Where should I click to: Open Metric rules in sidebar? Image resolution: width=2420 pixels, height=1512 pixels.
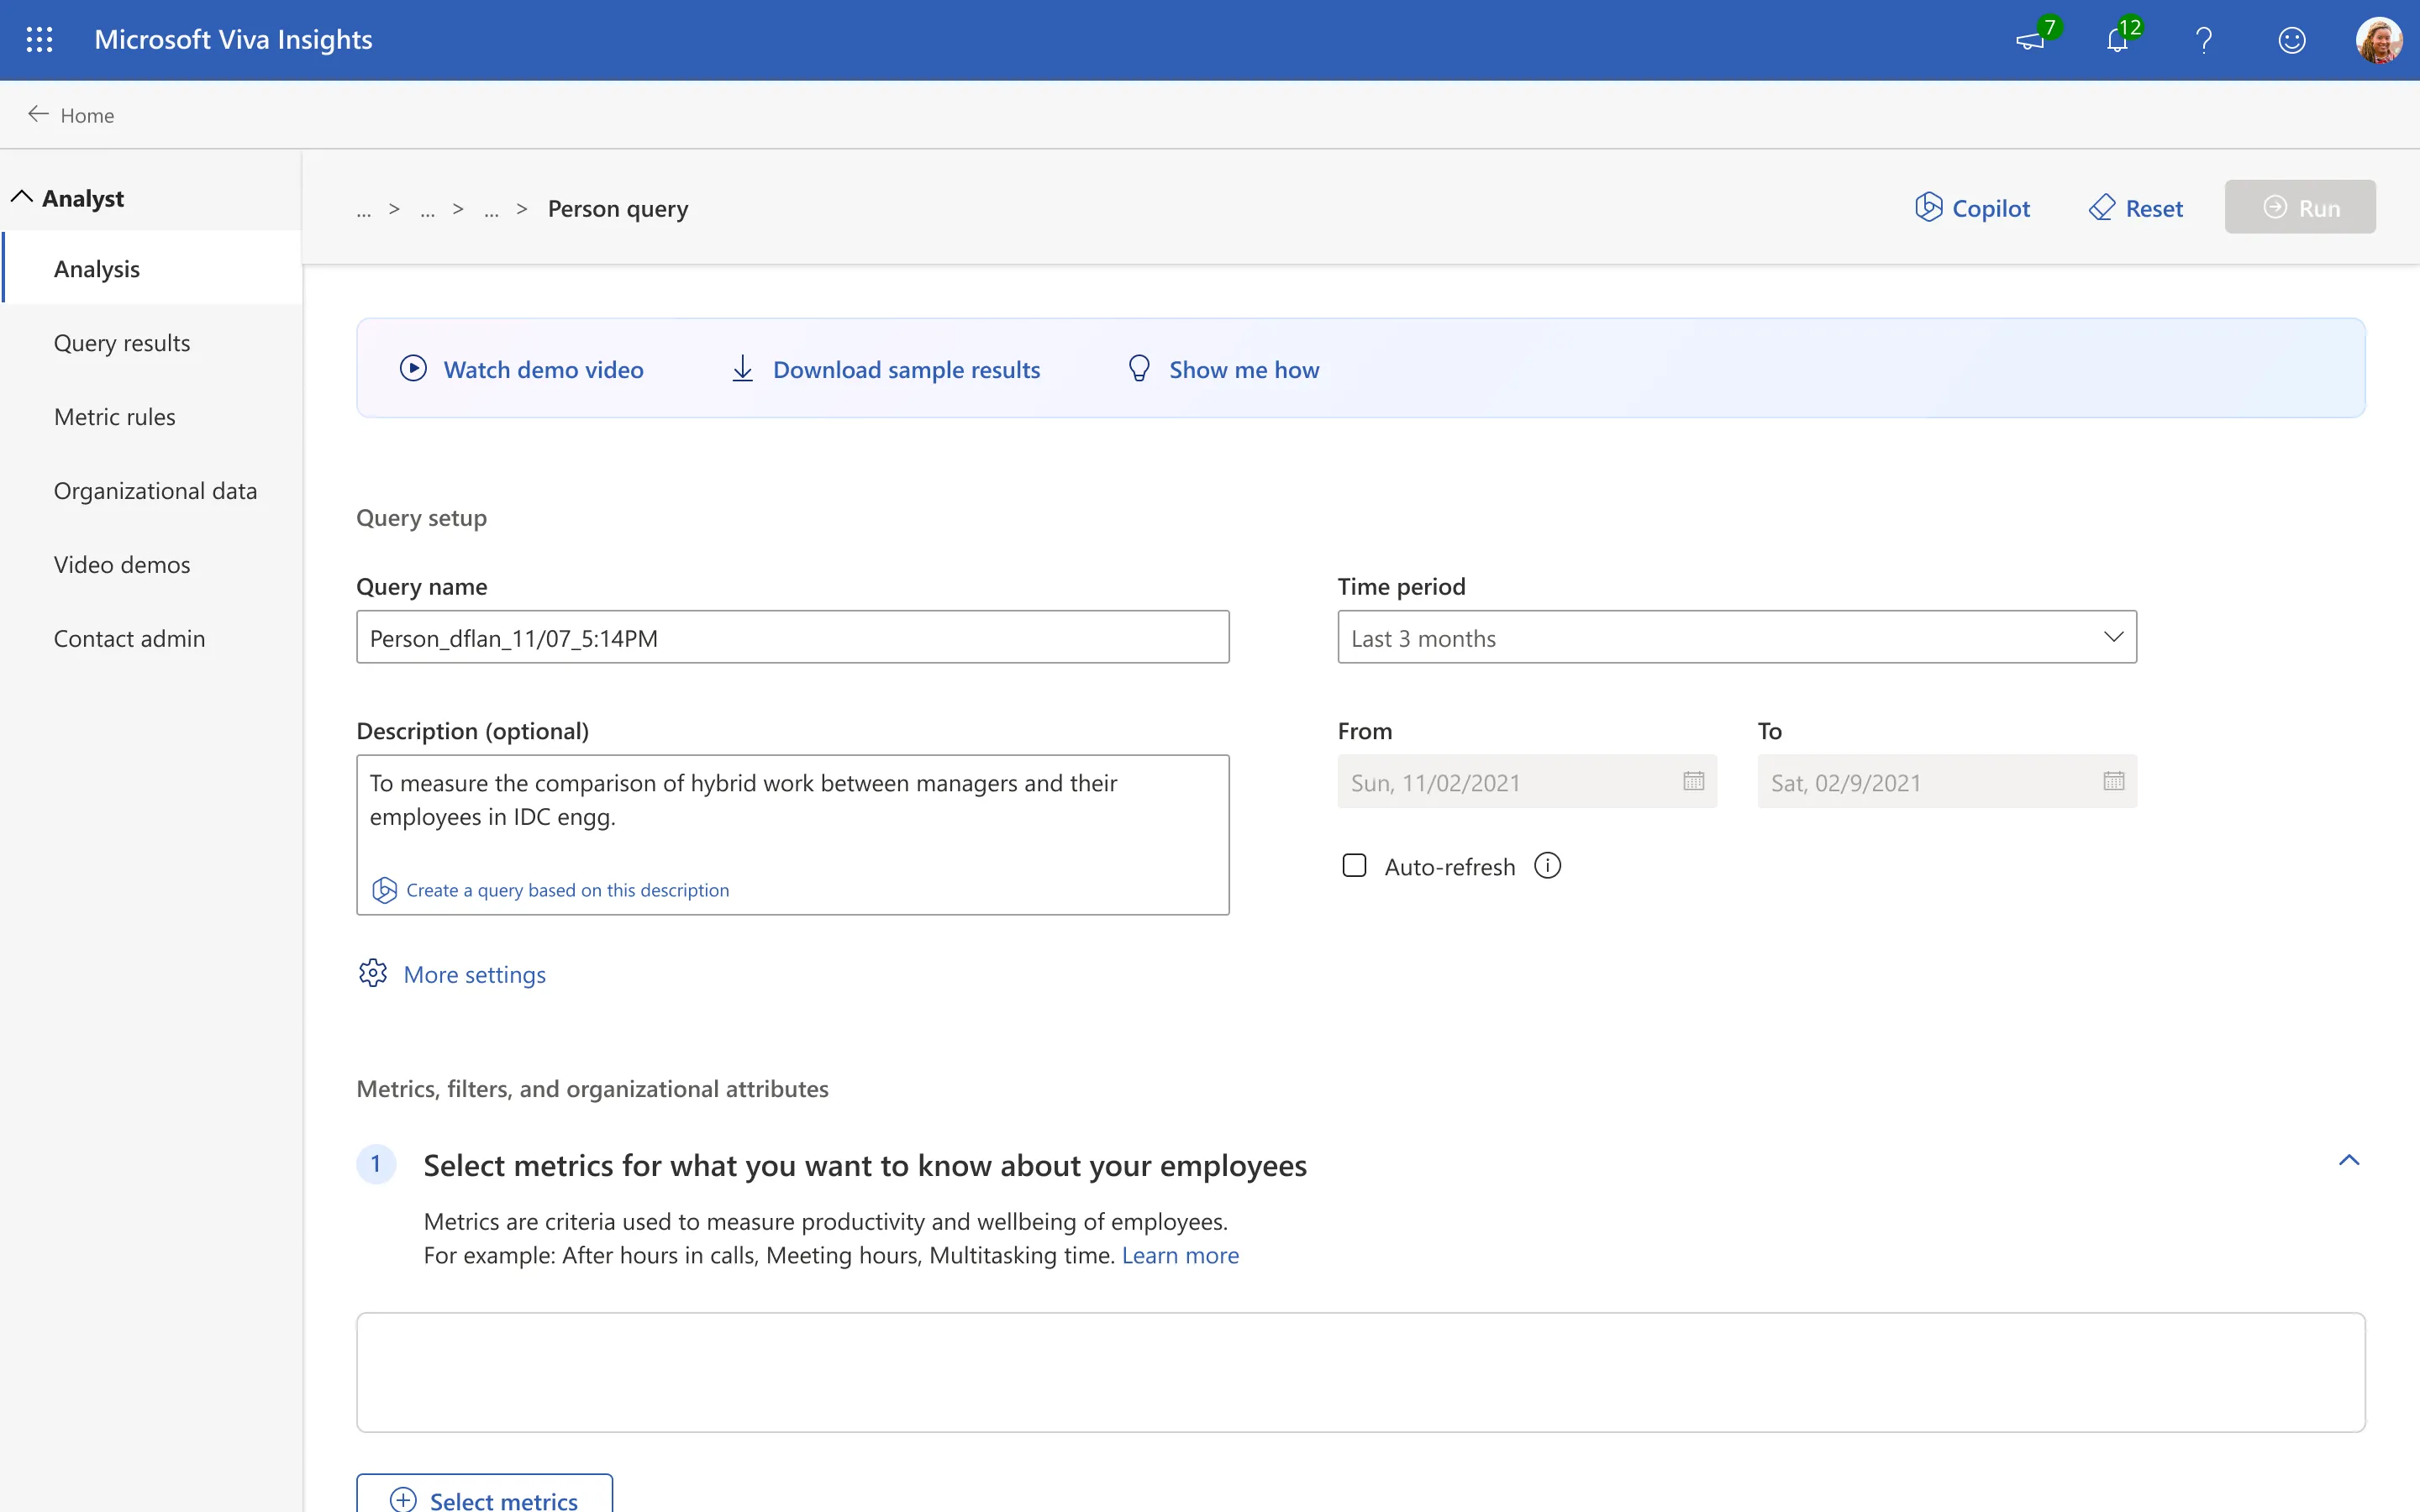tap(115, 417)
